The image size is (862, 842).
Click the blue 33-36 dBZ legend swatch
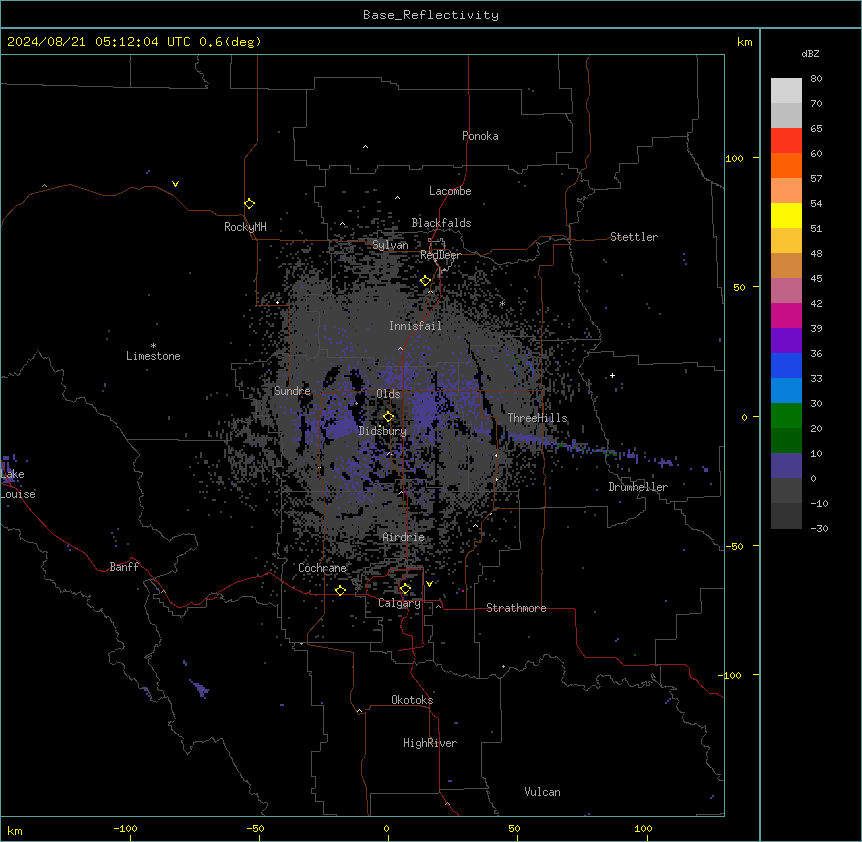(x=786, y=365)
